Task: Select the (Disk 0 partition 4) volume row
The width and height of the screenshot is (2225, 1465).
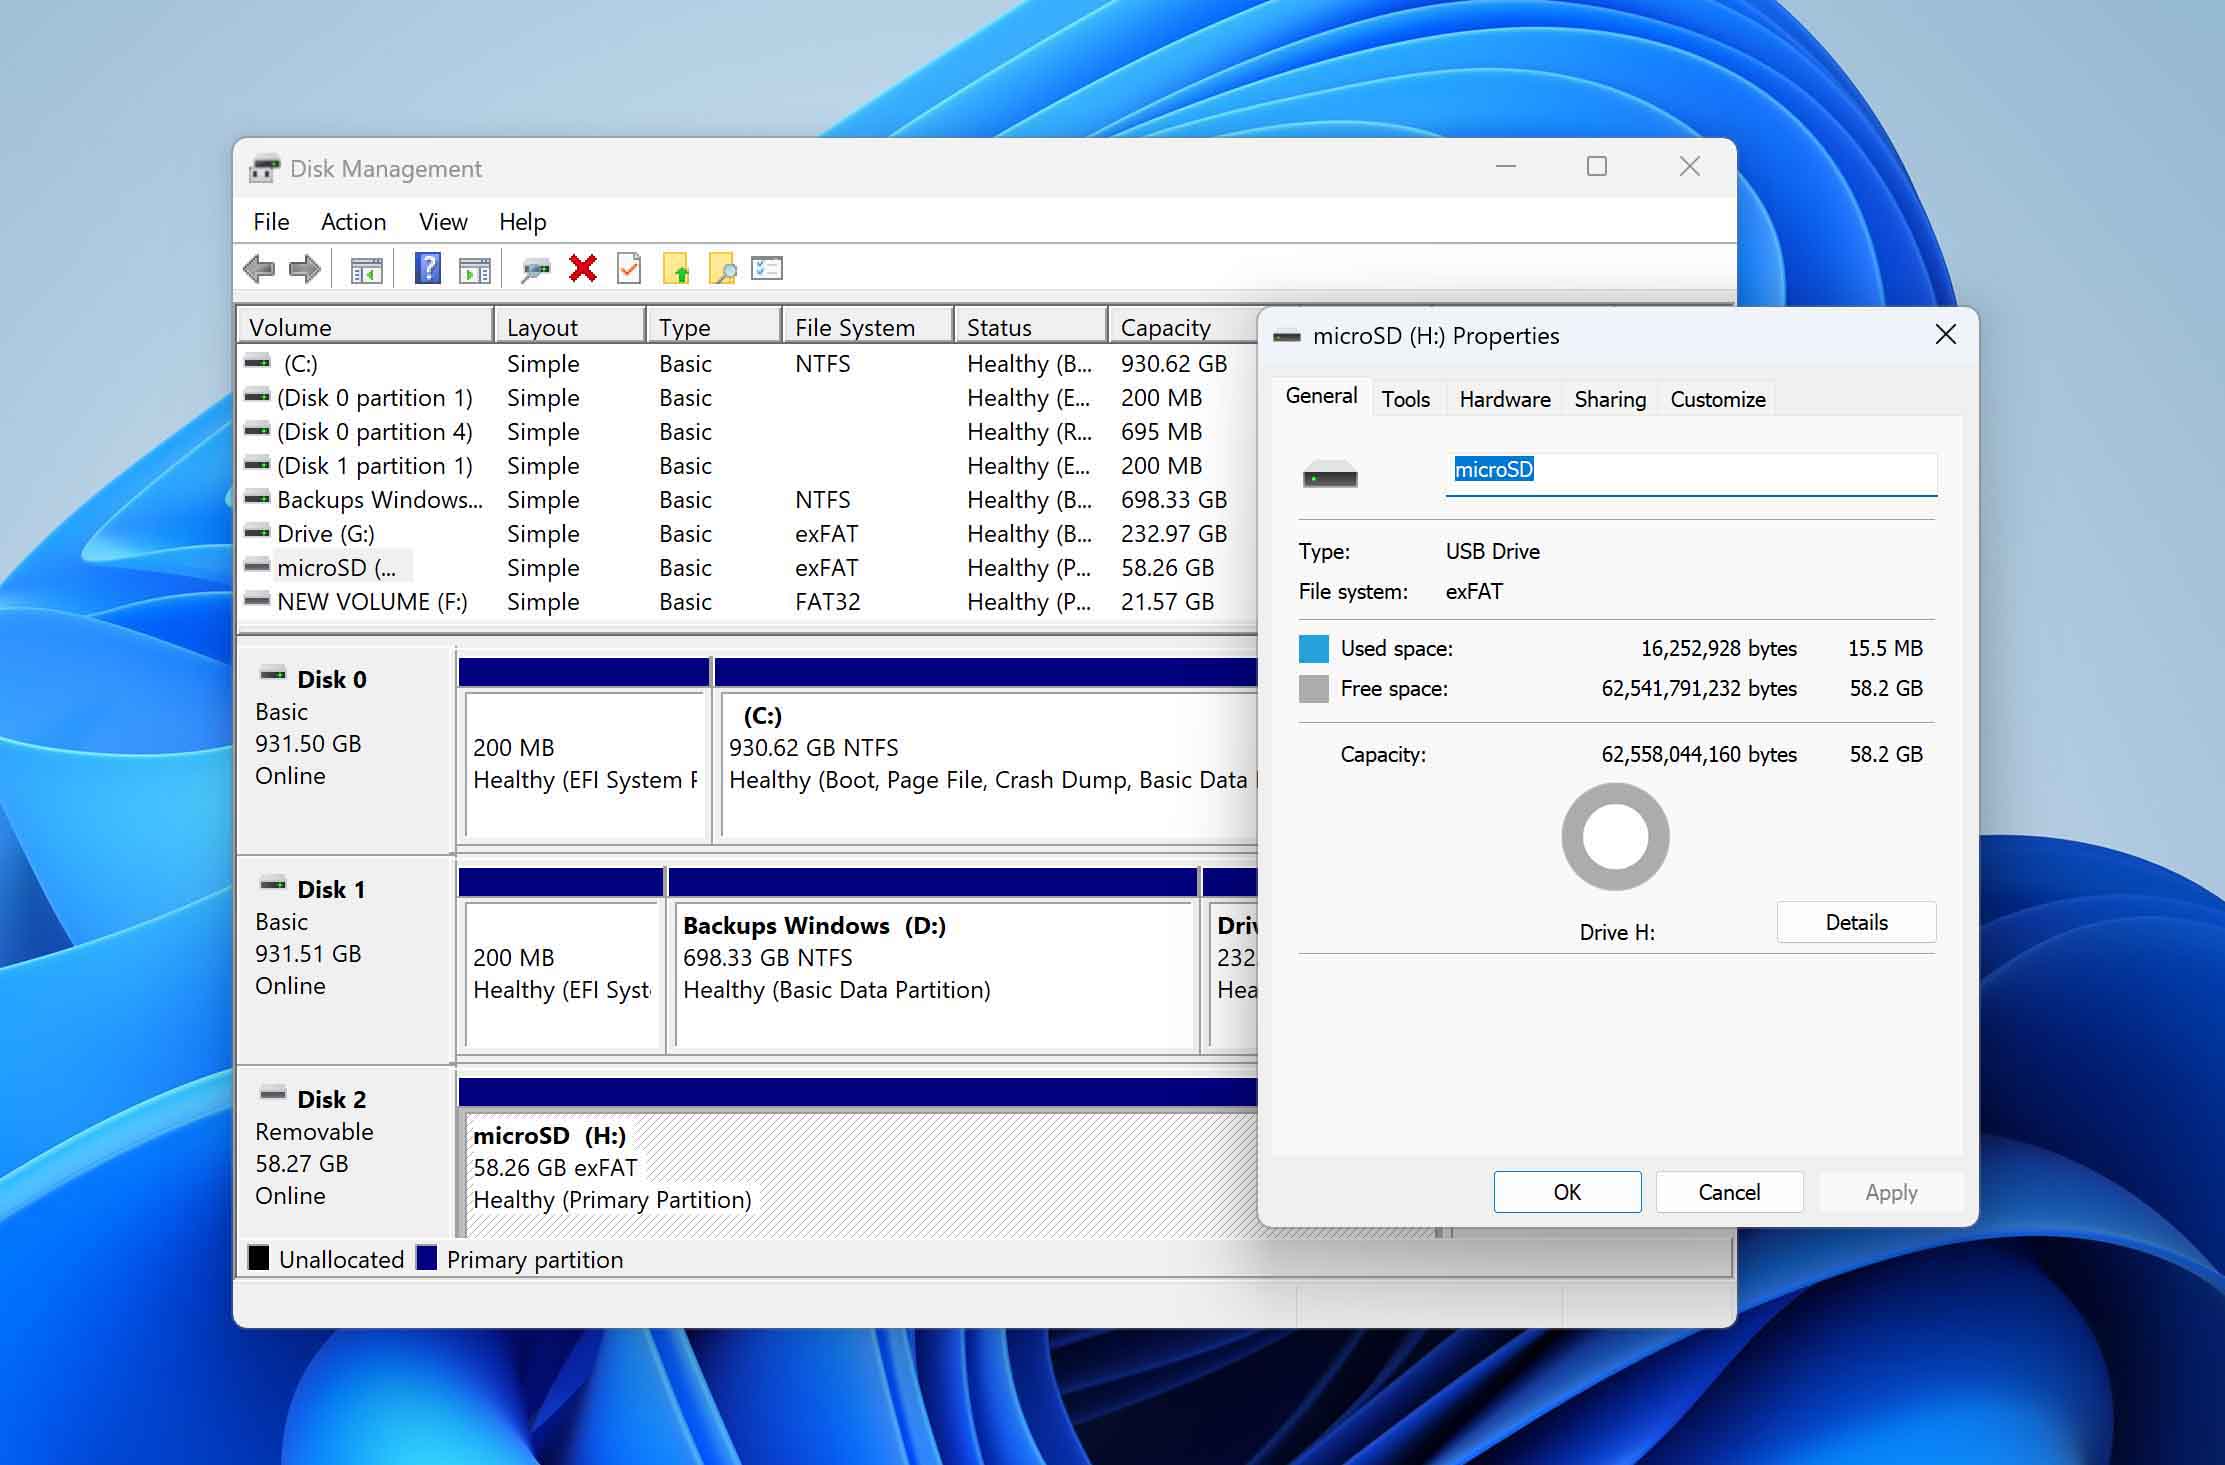Action: [747, 432]
